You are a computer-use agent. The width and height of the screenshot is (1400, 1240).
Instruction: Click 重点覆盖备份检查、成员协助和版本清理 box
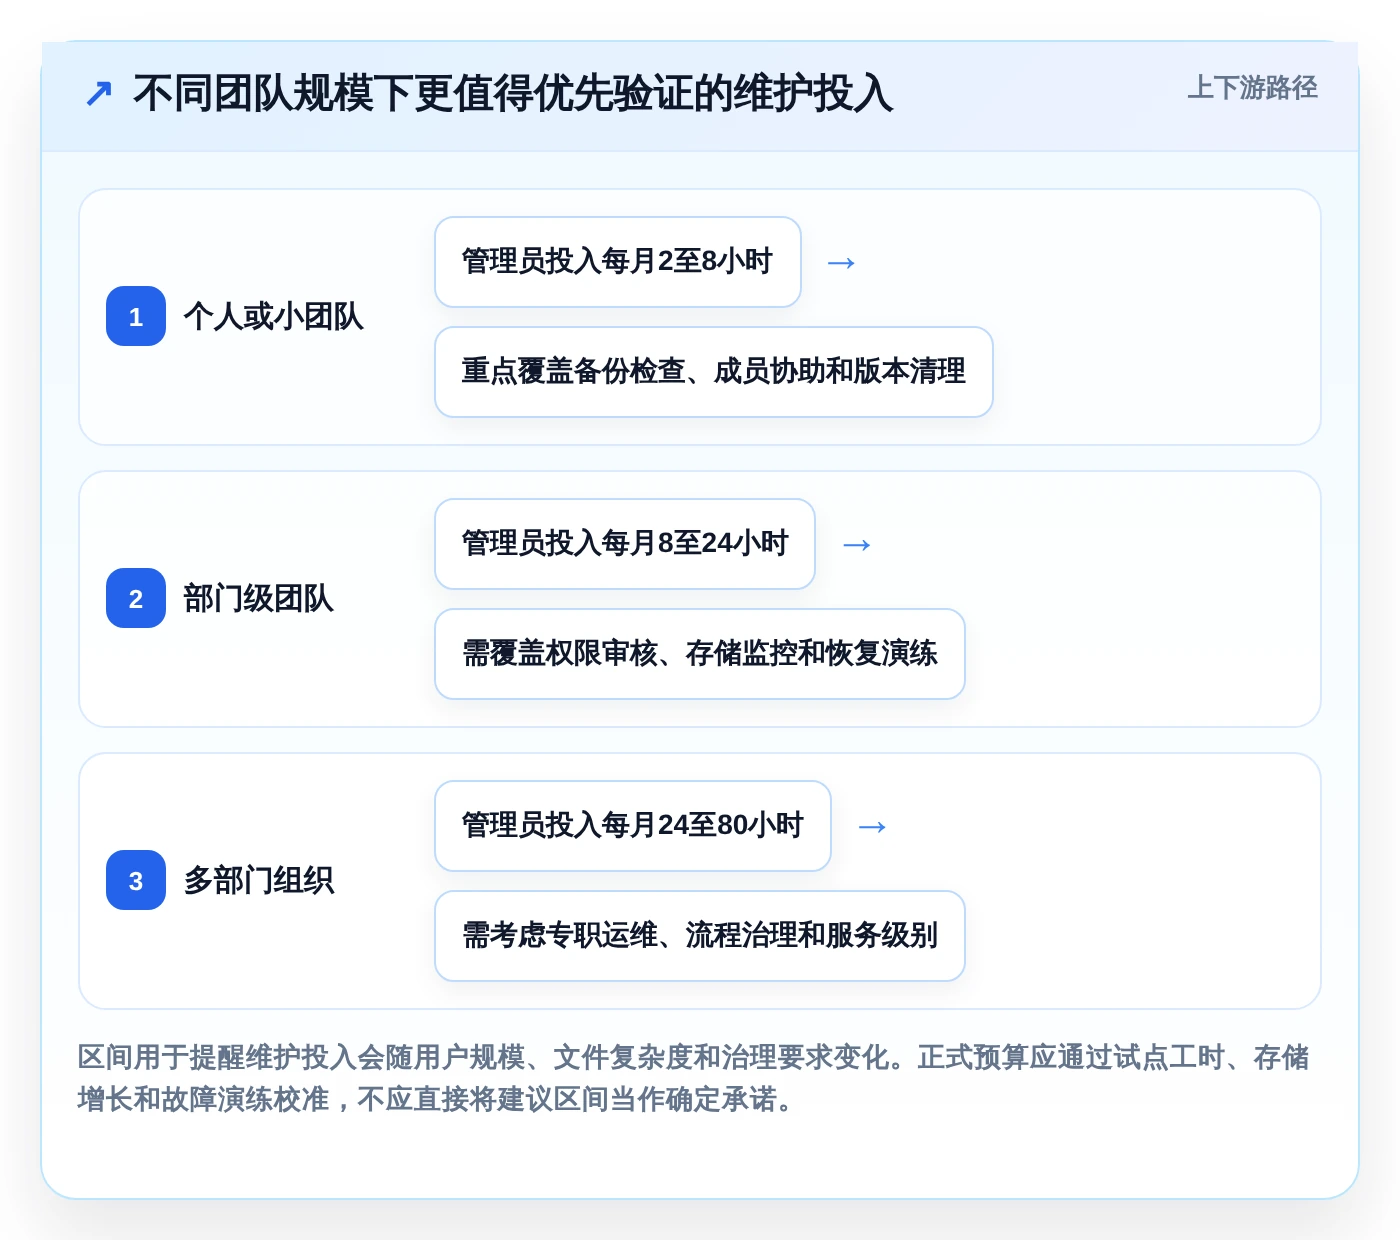[x=714, y=372]
